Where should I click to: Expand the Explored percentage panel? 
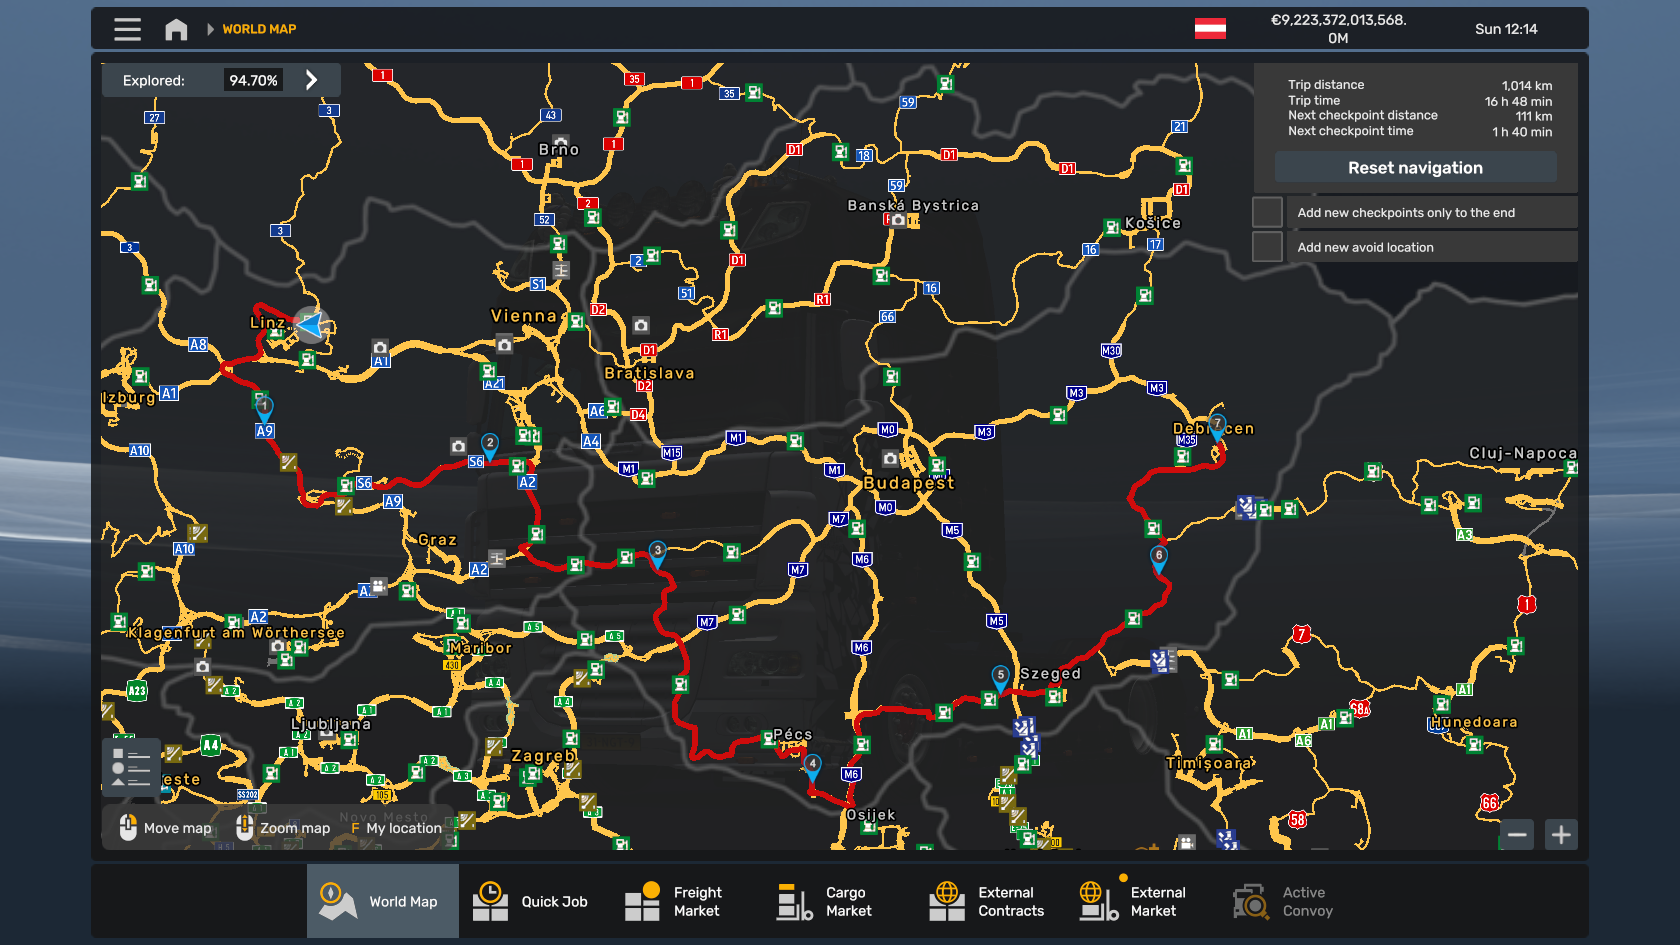click(x=311, y=80)
